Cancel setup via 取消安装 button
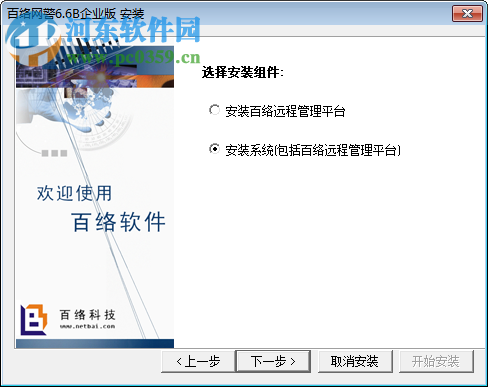The width and height of the screenshot is (488, 387). [x=355, y=361]
